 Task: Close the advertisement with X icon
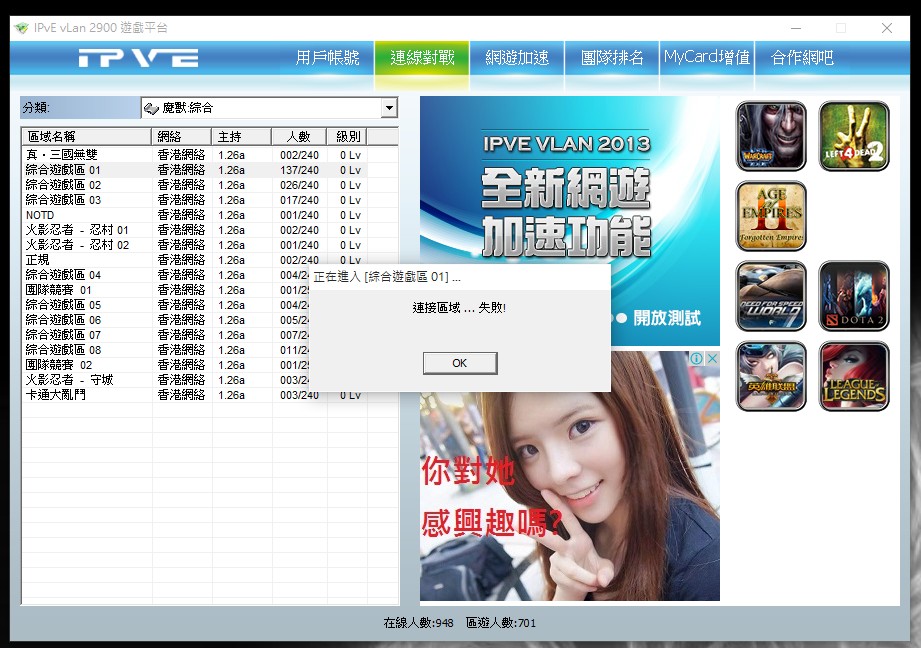point(711,359)
